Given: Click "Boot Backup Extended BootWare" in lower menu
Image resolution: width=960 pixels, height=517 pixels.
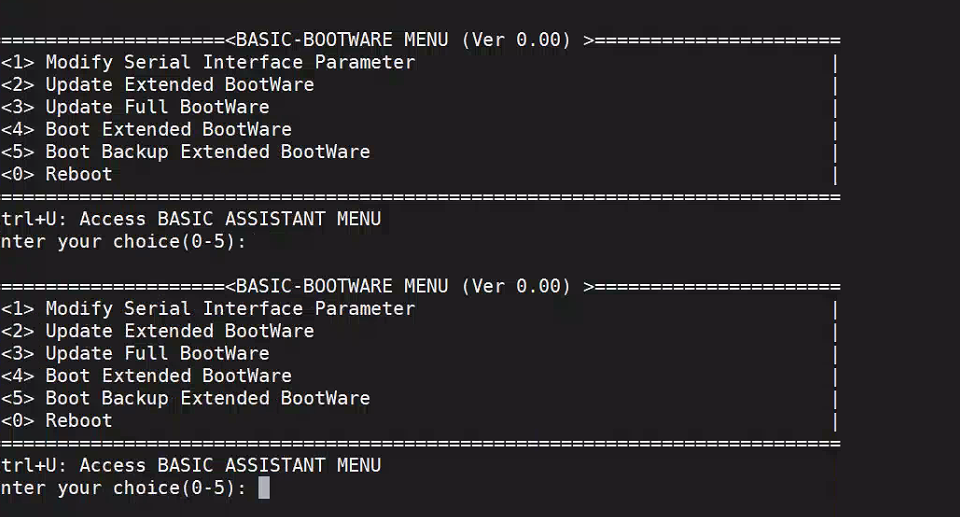Looking at the screenshot, I should point(207,398).
